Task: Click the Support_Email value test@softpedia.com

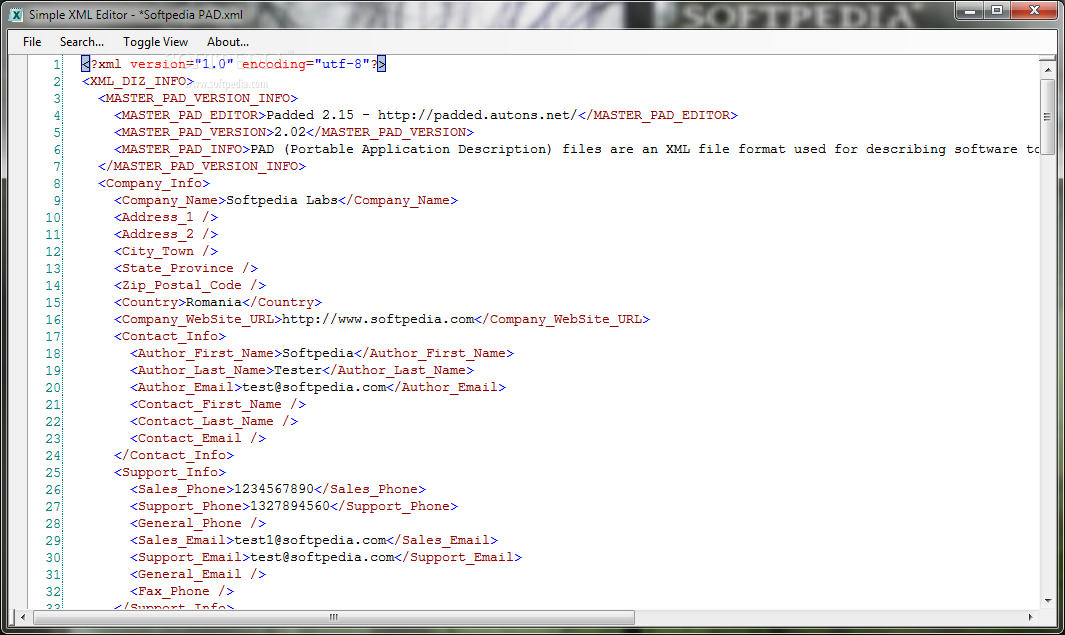Action: tap(322, 556)
